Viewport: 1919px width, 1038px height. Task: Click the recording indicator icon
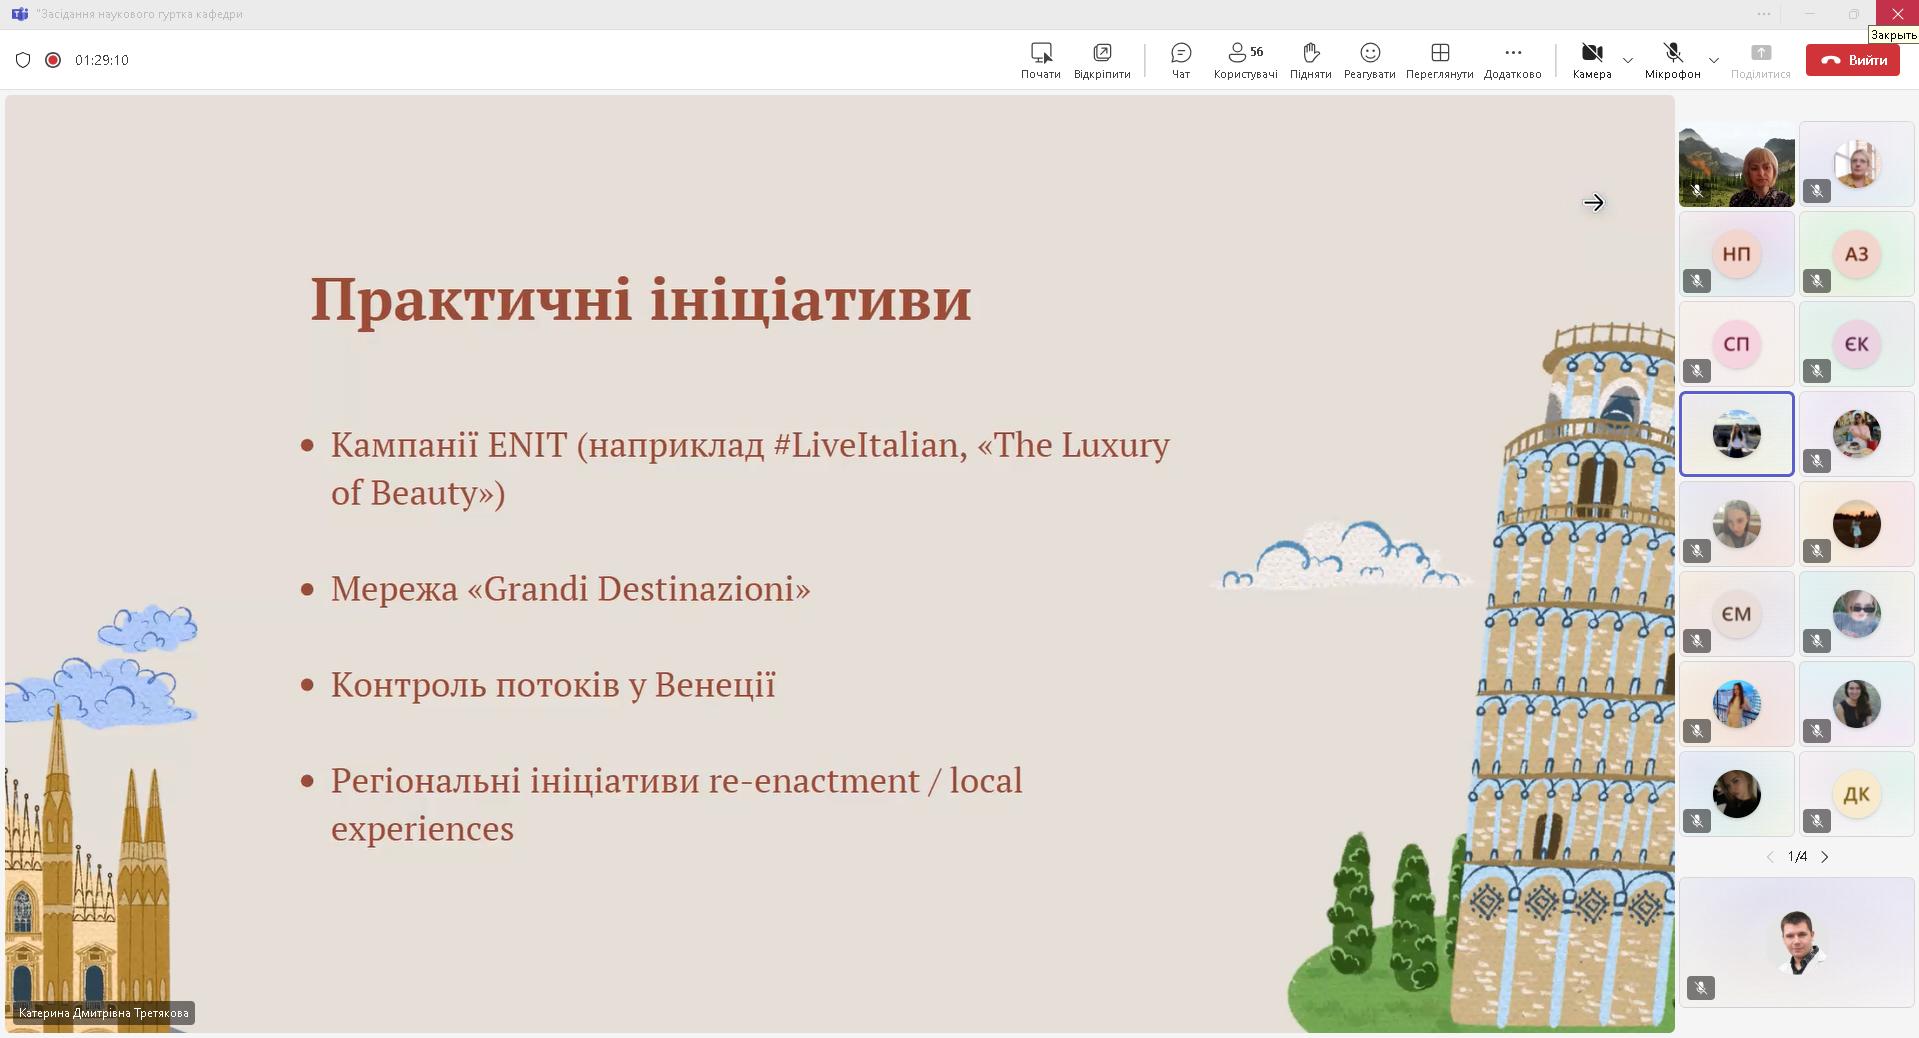tap(53, 60)
